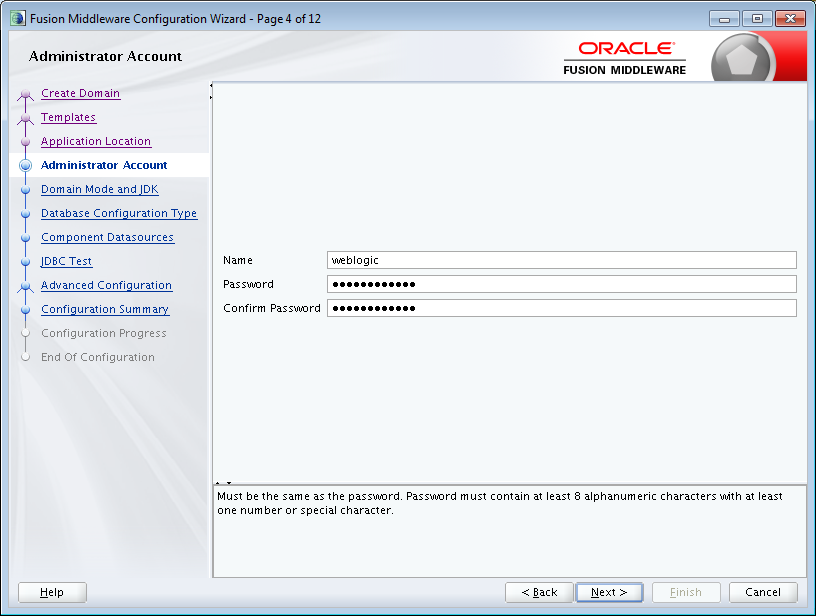This screenshot has width=816, height=616.
Task: Open Help for this wizard page
Action: 51,592
